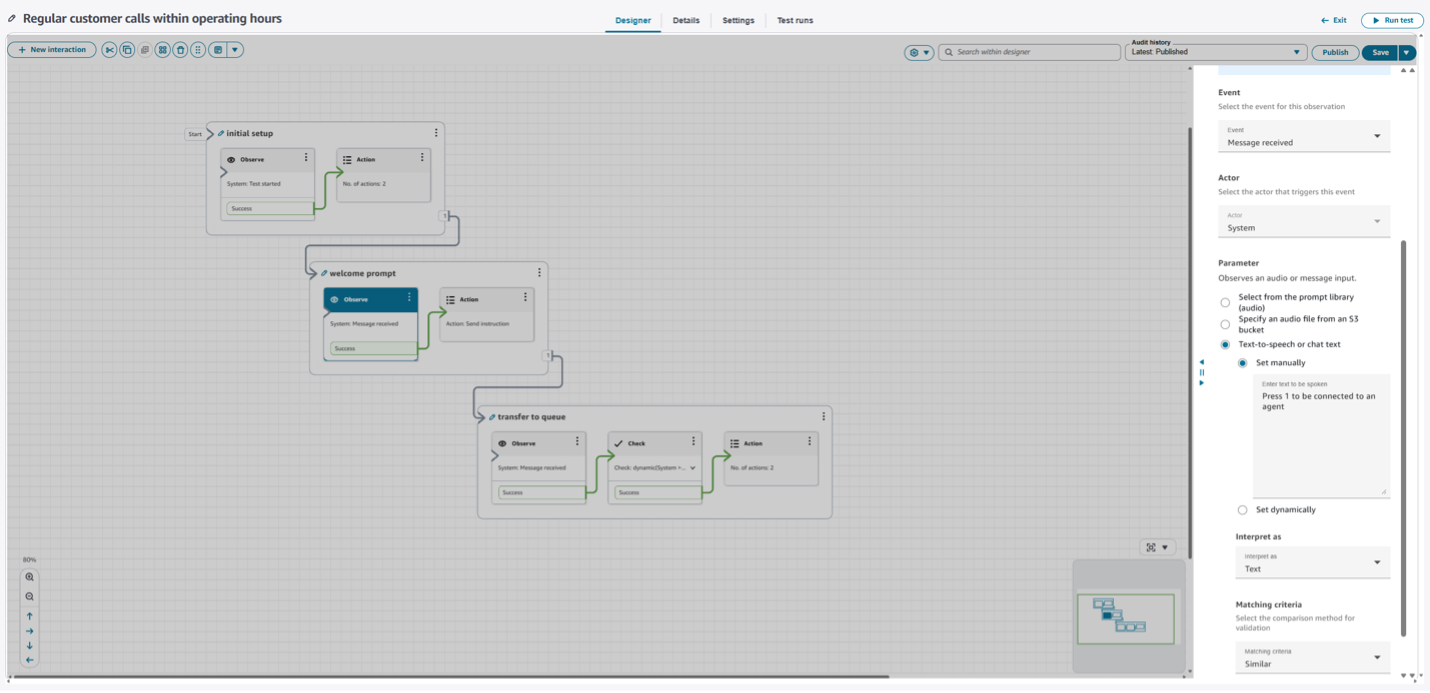
Task: Zoom in on the designer canvas
Action: tap(30, 578)
